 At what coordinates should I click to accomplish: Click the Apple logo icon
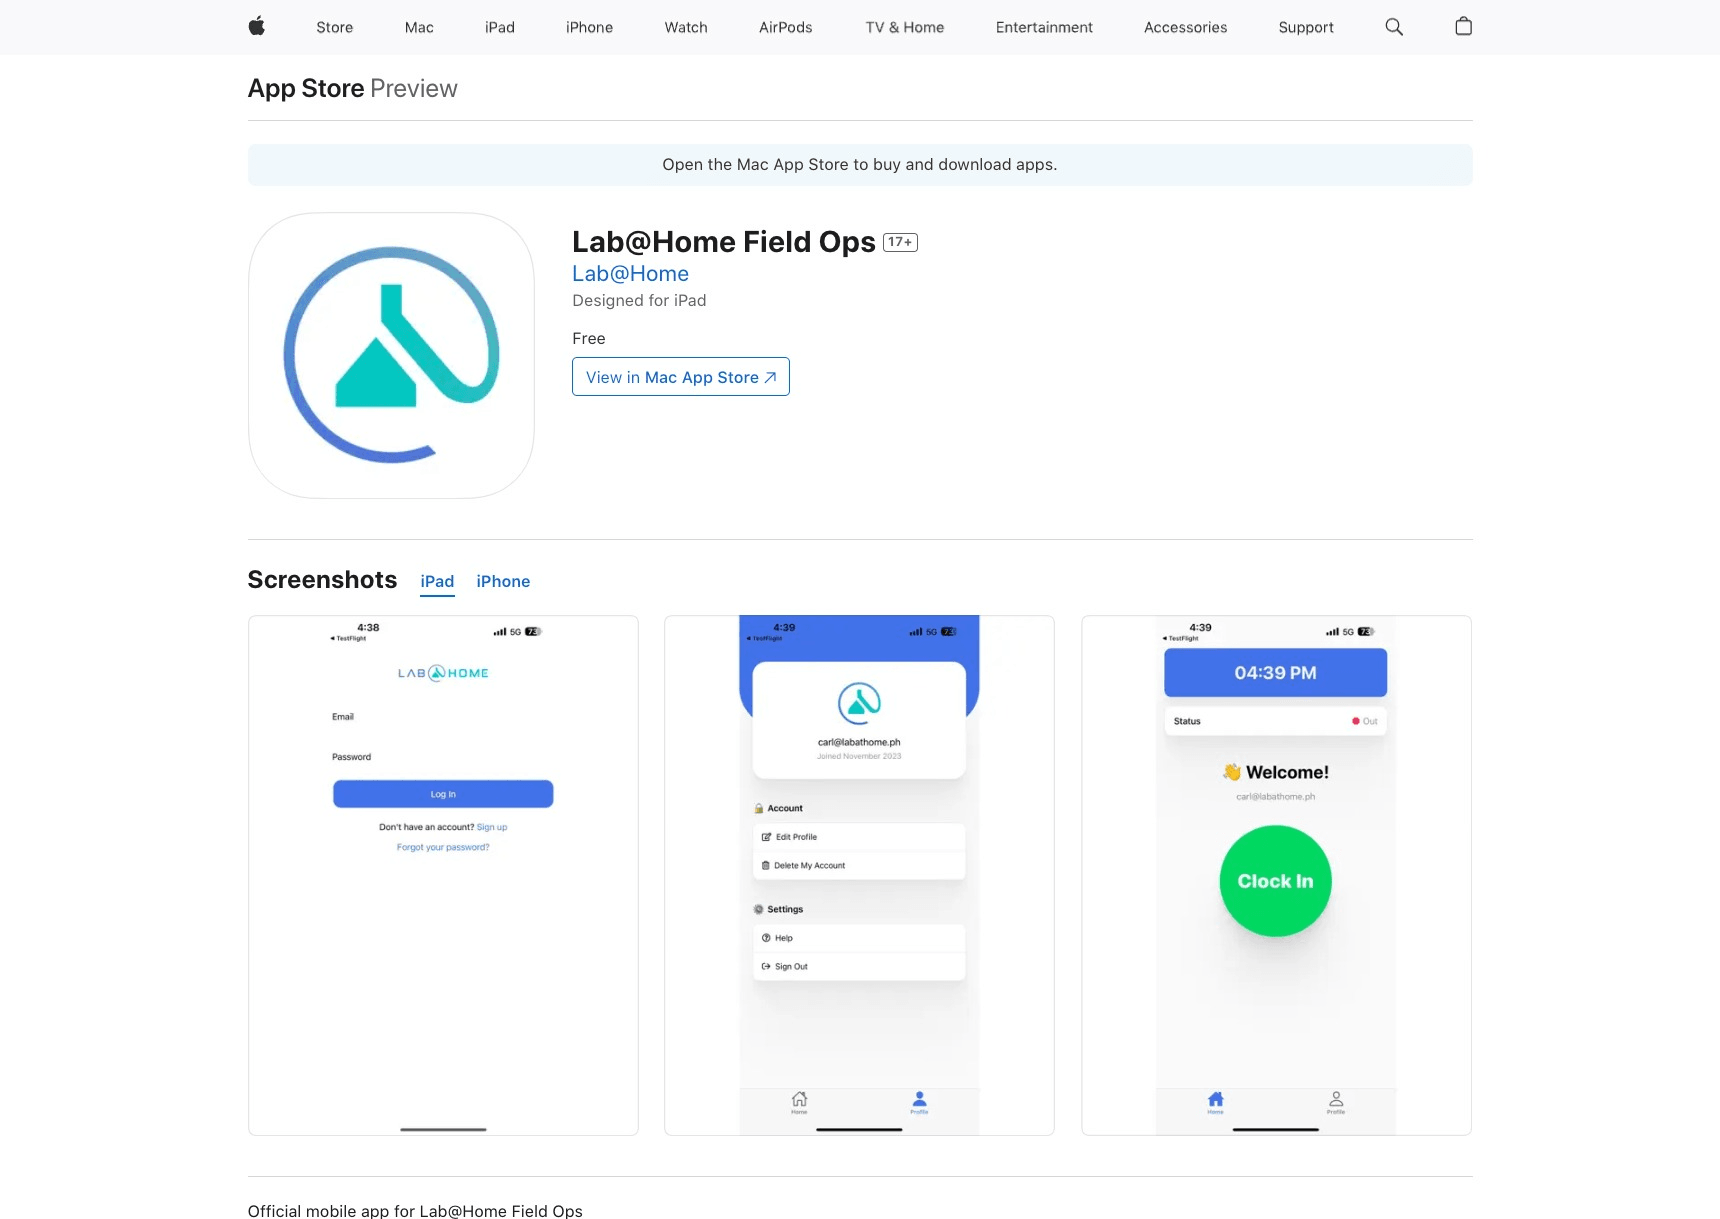[x=257, y=27]
